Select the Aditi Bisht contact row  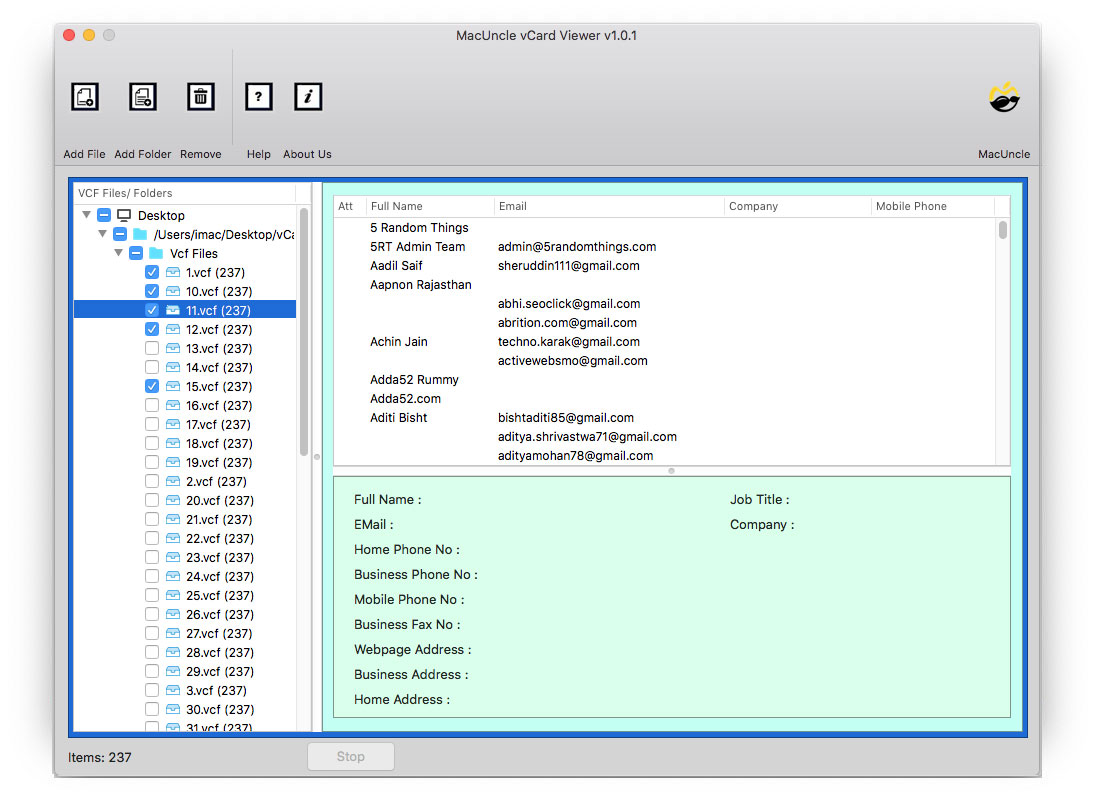click(x=399, y=418)
